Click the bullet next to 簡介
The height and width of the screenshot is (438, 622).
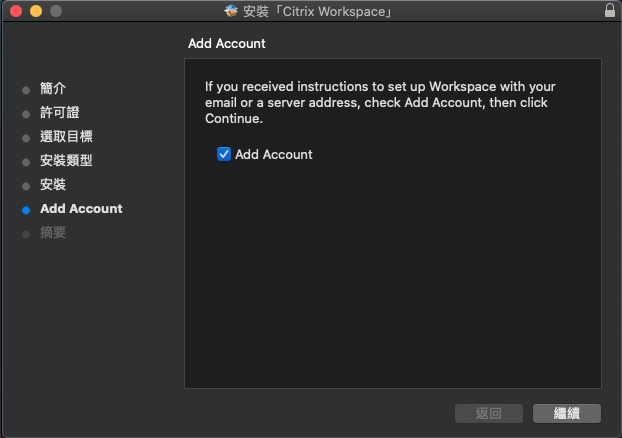pyautogui.click(x=26, y=89)
